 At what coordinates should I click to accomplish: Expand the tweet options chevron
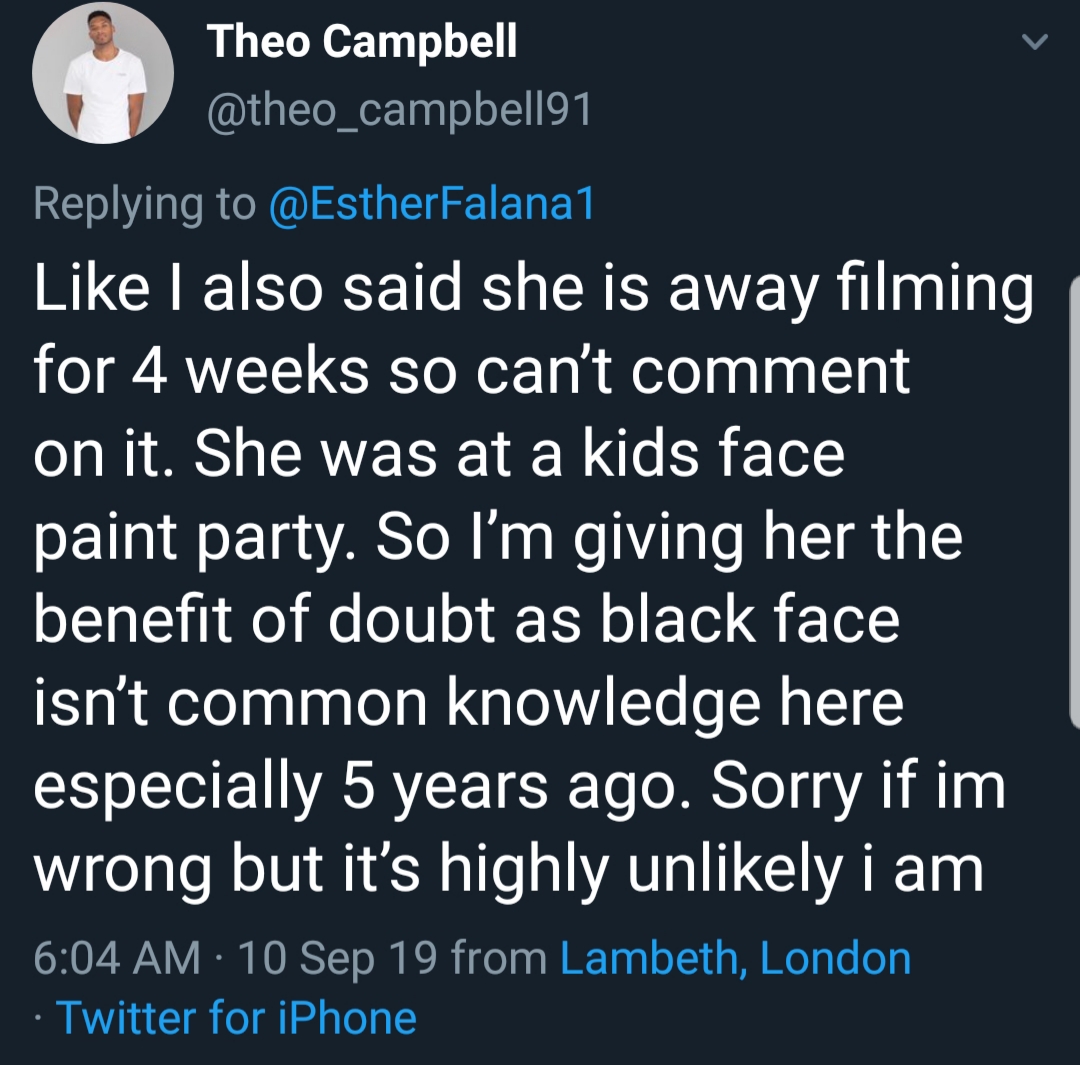[x=1035, y=43]
